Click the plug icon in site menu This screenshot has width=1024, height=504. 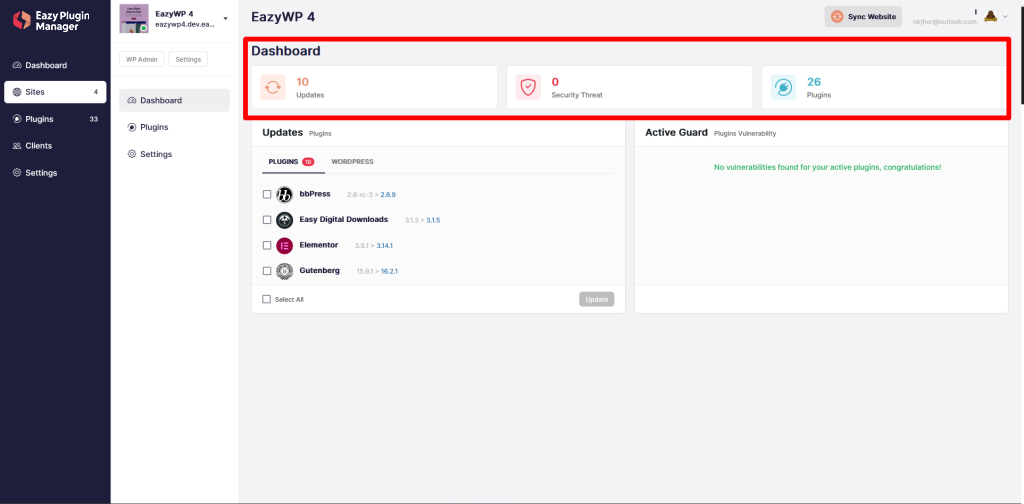(132, 127)
